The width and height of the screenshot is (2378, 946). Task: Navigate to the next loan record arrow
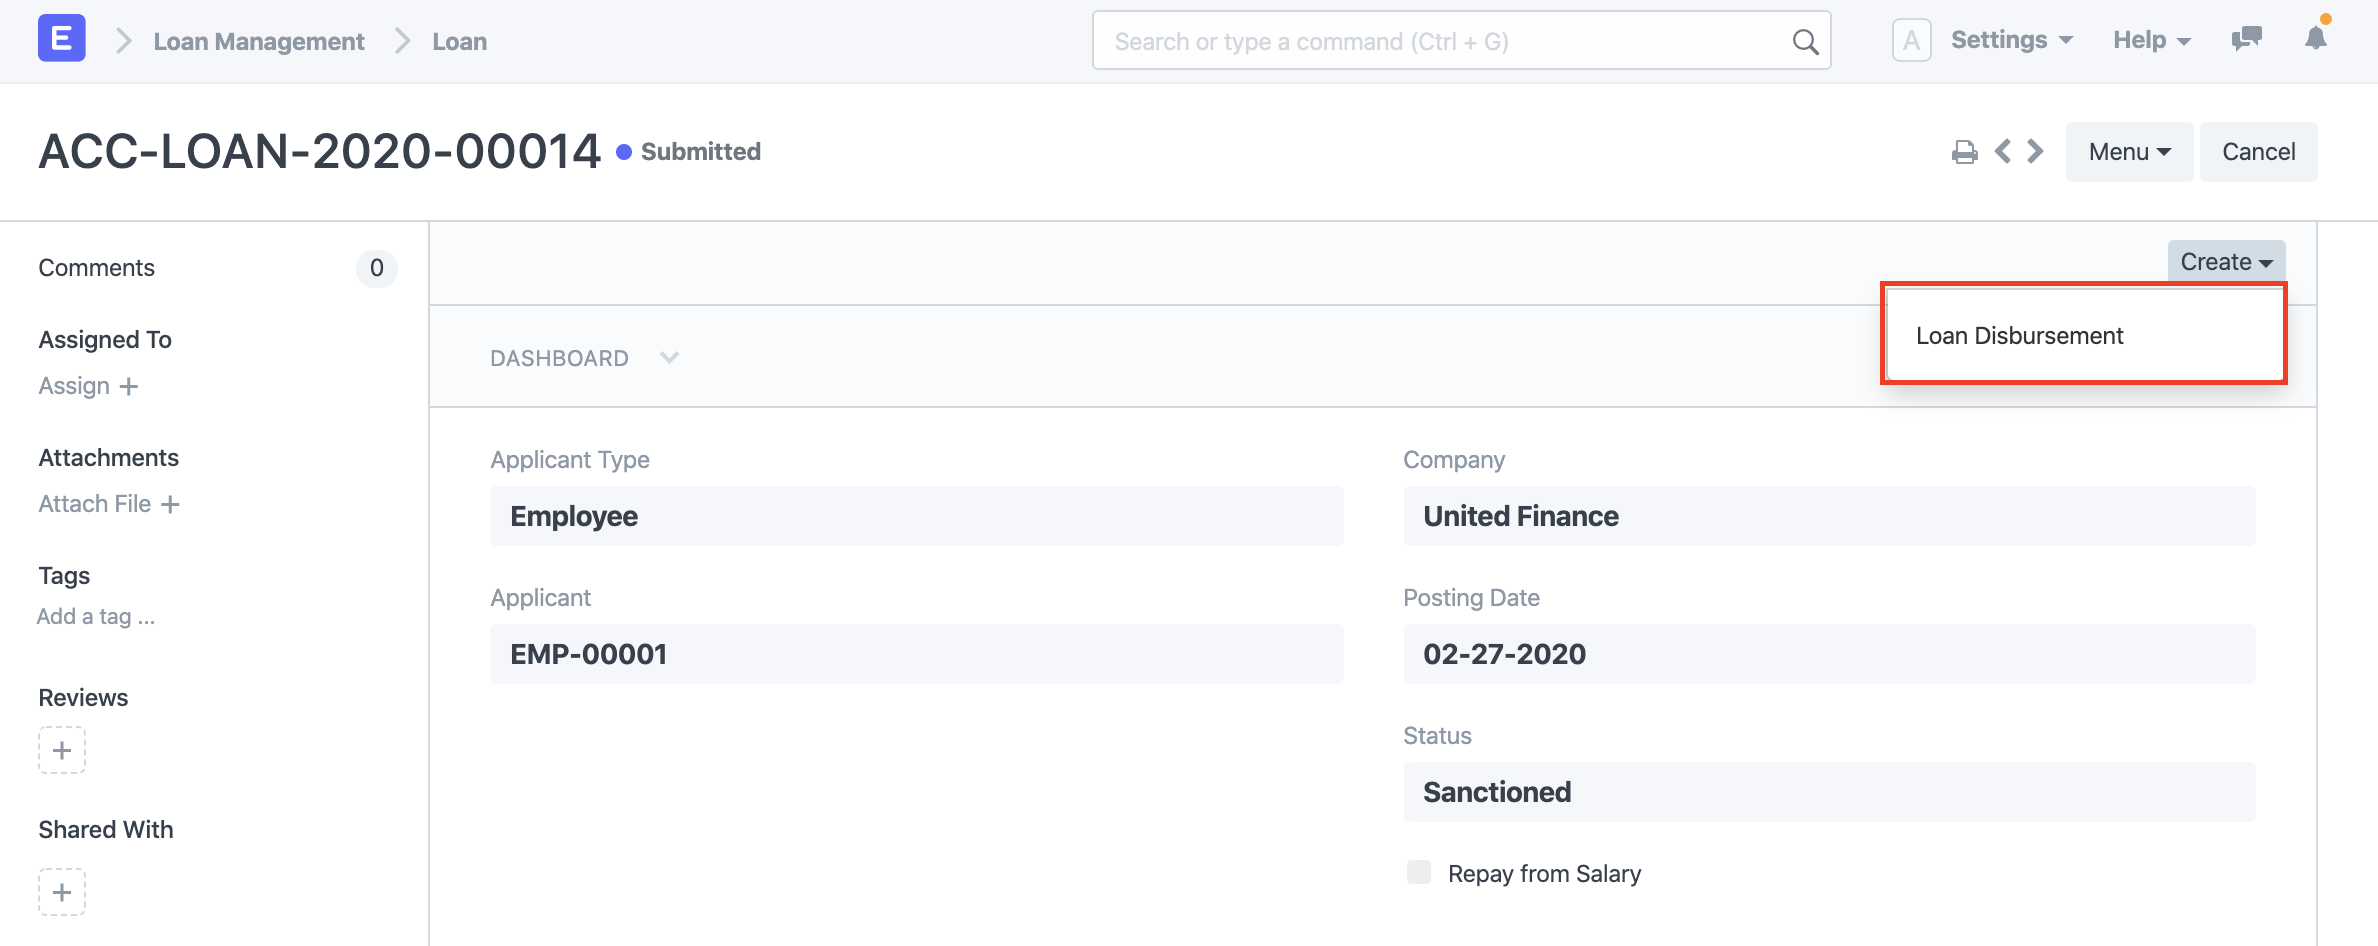(x=2034, y=151)
